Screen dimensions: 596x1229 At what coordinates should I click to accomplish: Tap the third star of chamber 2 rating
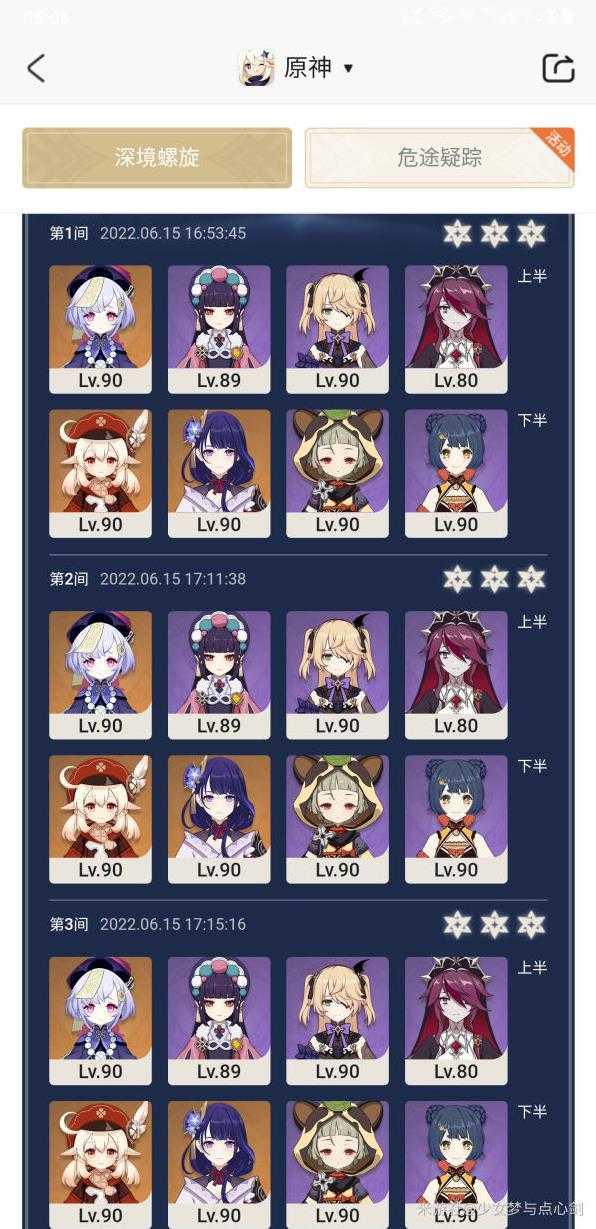(x=532, y=579)
